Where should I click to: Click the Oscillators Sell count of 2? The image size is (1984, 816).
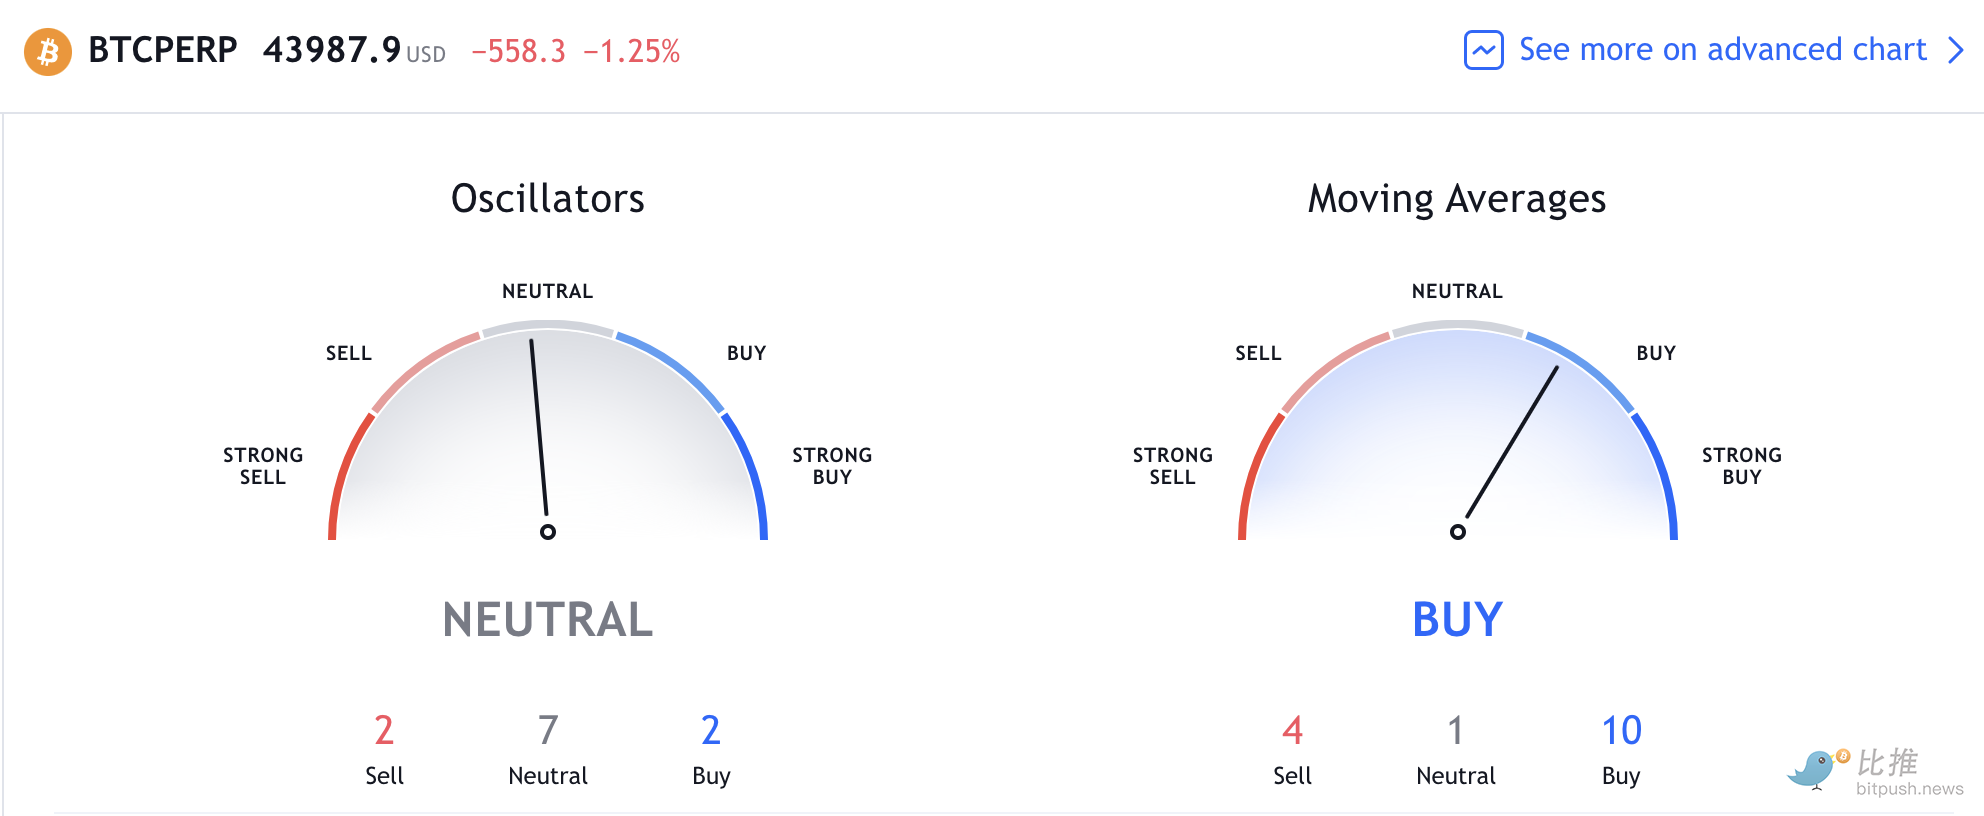pos(384,730)
